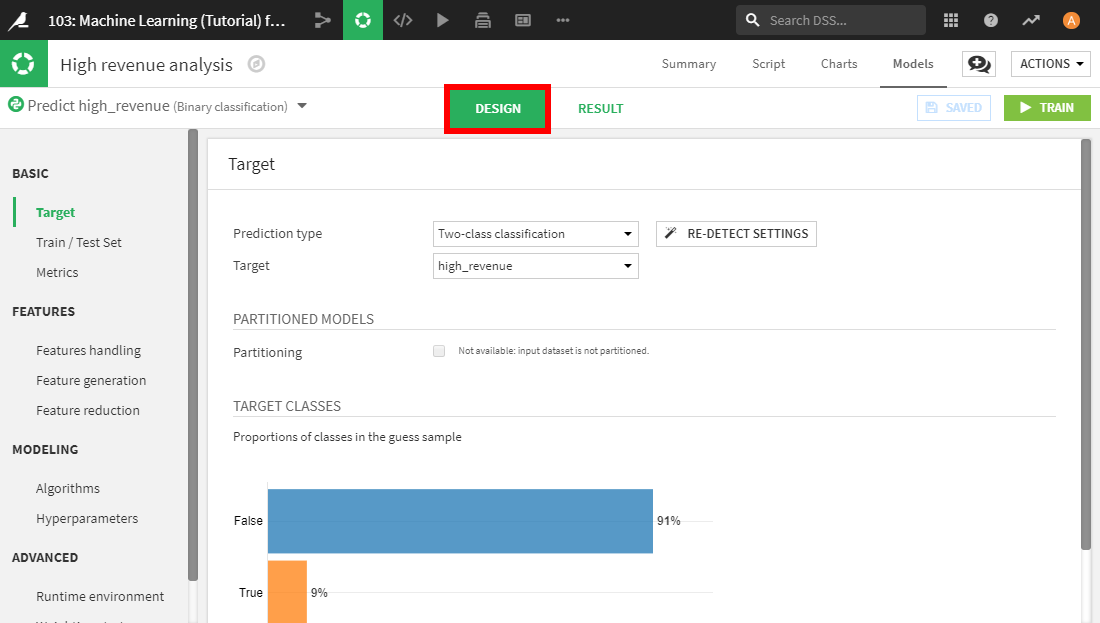Image resolution: width=1100 pixels, height=623 pixels.
Task: Open Feature reduction section
Action: [88, 411]
